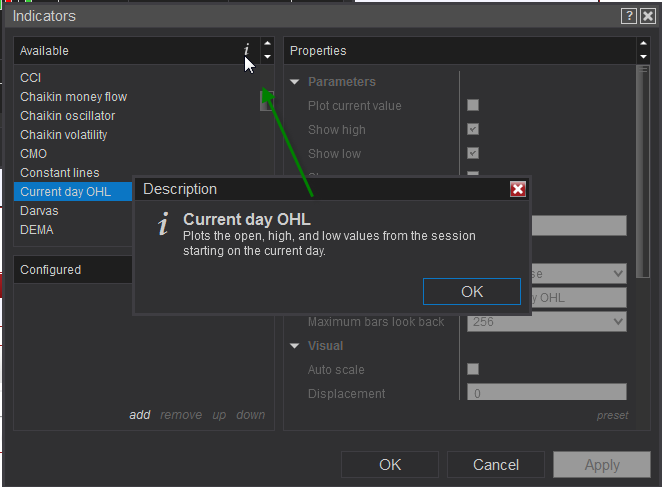This screenshot has height=487, width=664.
Task: Select Chaikin money flow indicator
Action: pyautogui.click(x=74, y=97)
